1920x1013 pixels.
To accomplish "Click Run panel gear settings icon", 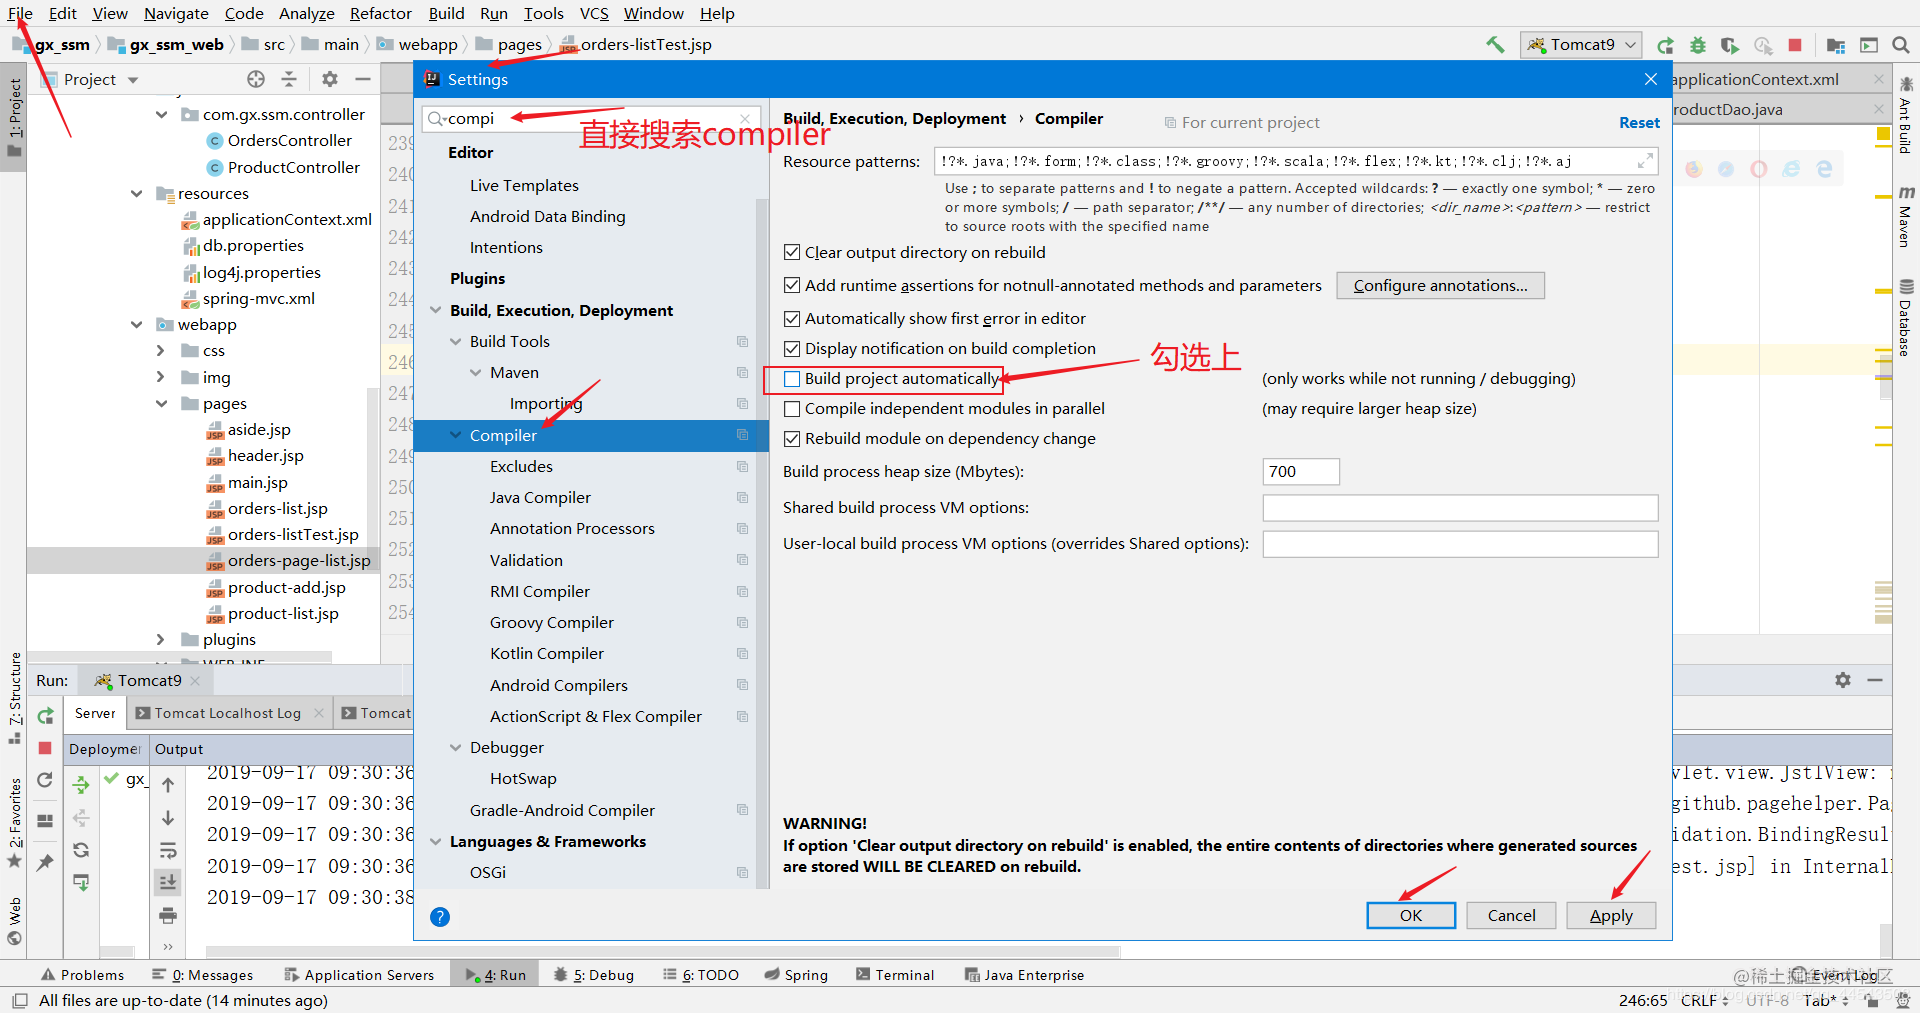I will 1843,680.
